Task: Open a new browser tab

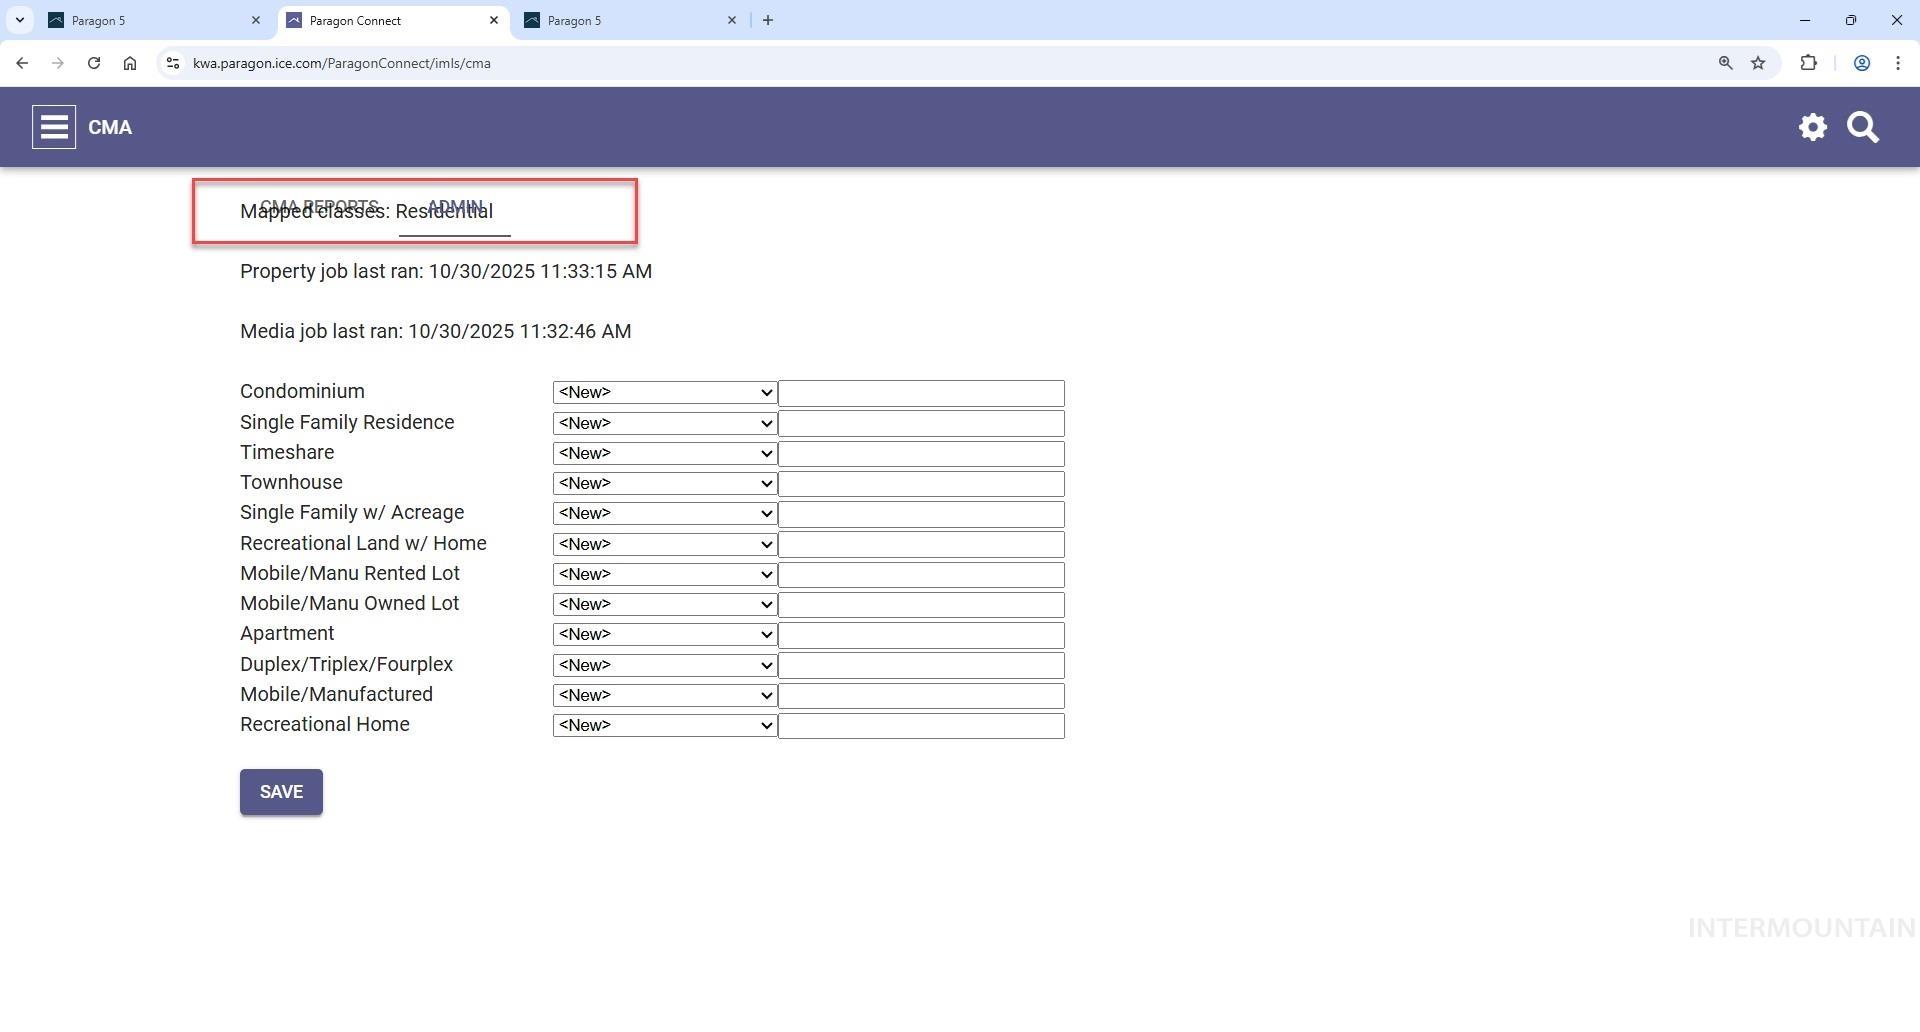Action: coord(768,20)
